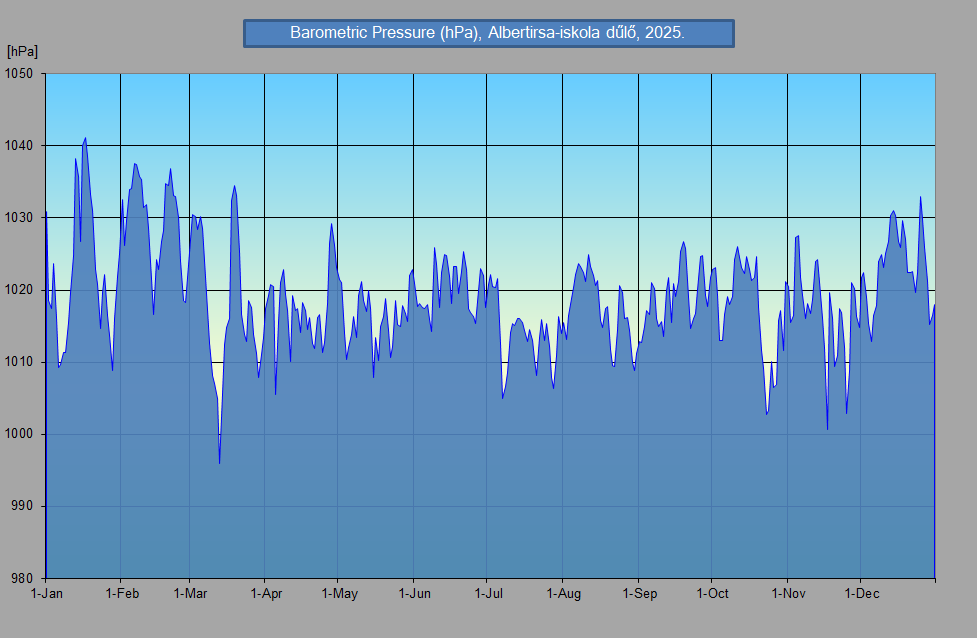977x638 pixels.
Task: Select the 1-Sep label on the x-axis
Action: [x=639, y=594]
